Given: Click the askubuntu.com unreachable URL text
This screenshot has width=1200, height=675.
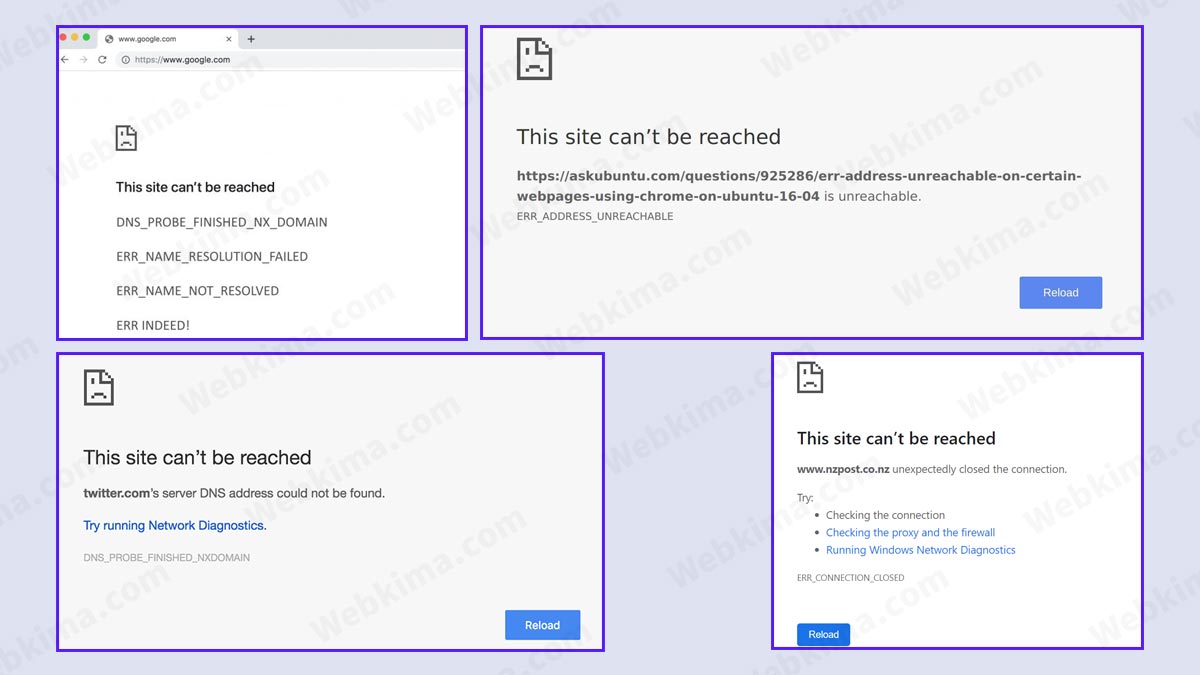Looking at the screenshot, I should pyautogui.click(x=799, y=186).
